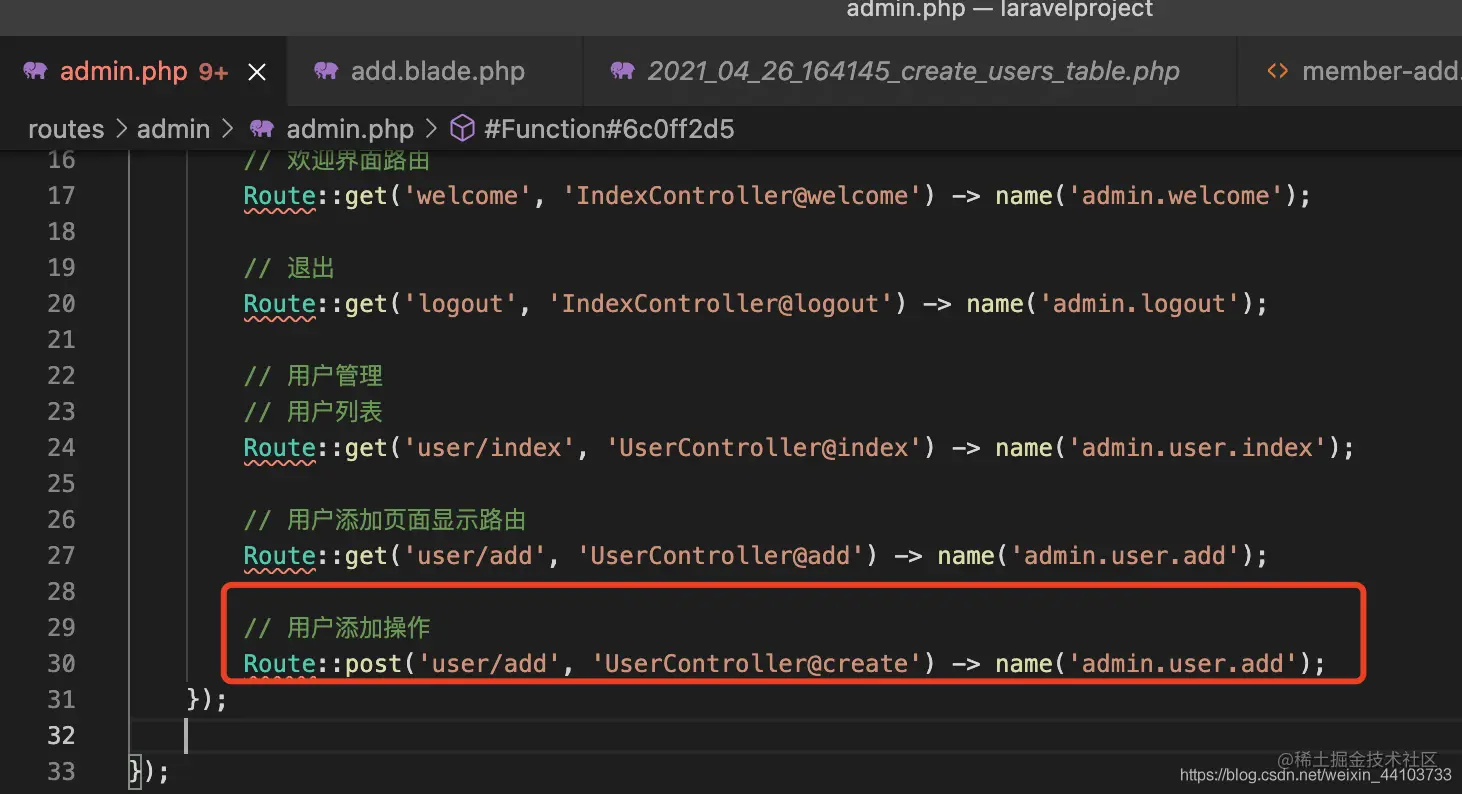Switch to the admin.php tab
The height and width of the screenshot is (794, 1462).
coord(143,71)
